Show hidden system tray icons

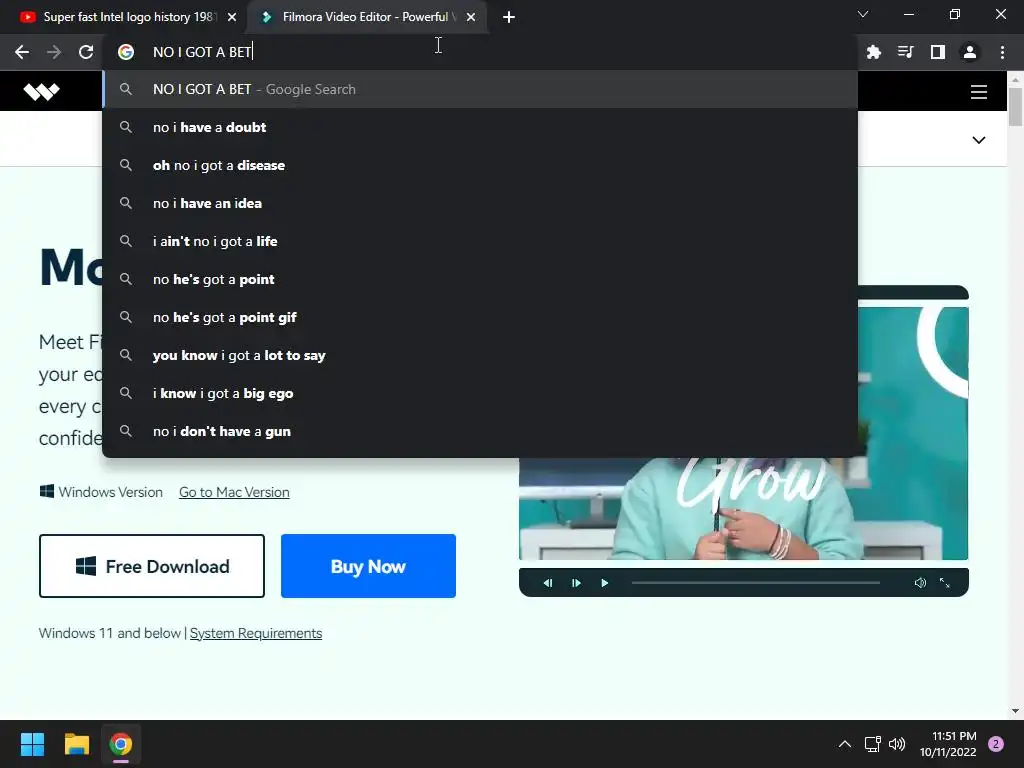844,744
